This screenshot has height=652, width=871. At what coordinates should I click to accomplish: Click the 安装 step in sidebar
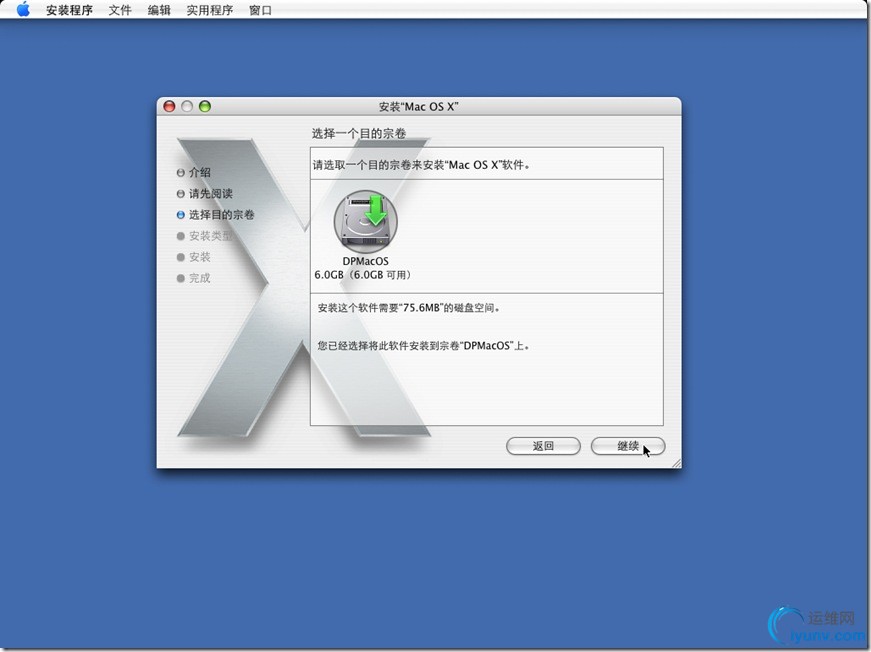click(x=194, y=257)
